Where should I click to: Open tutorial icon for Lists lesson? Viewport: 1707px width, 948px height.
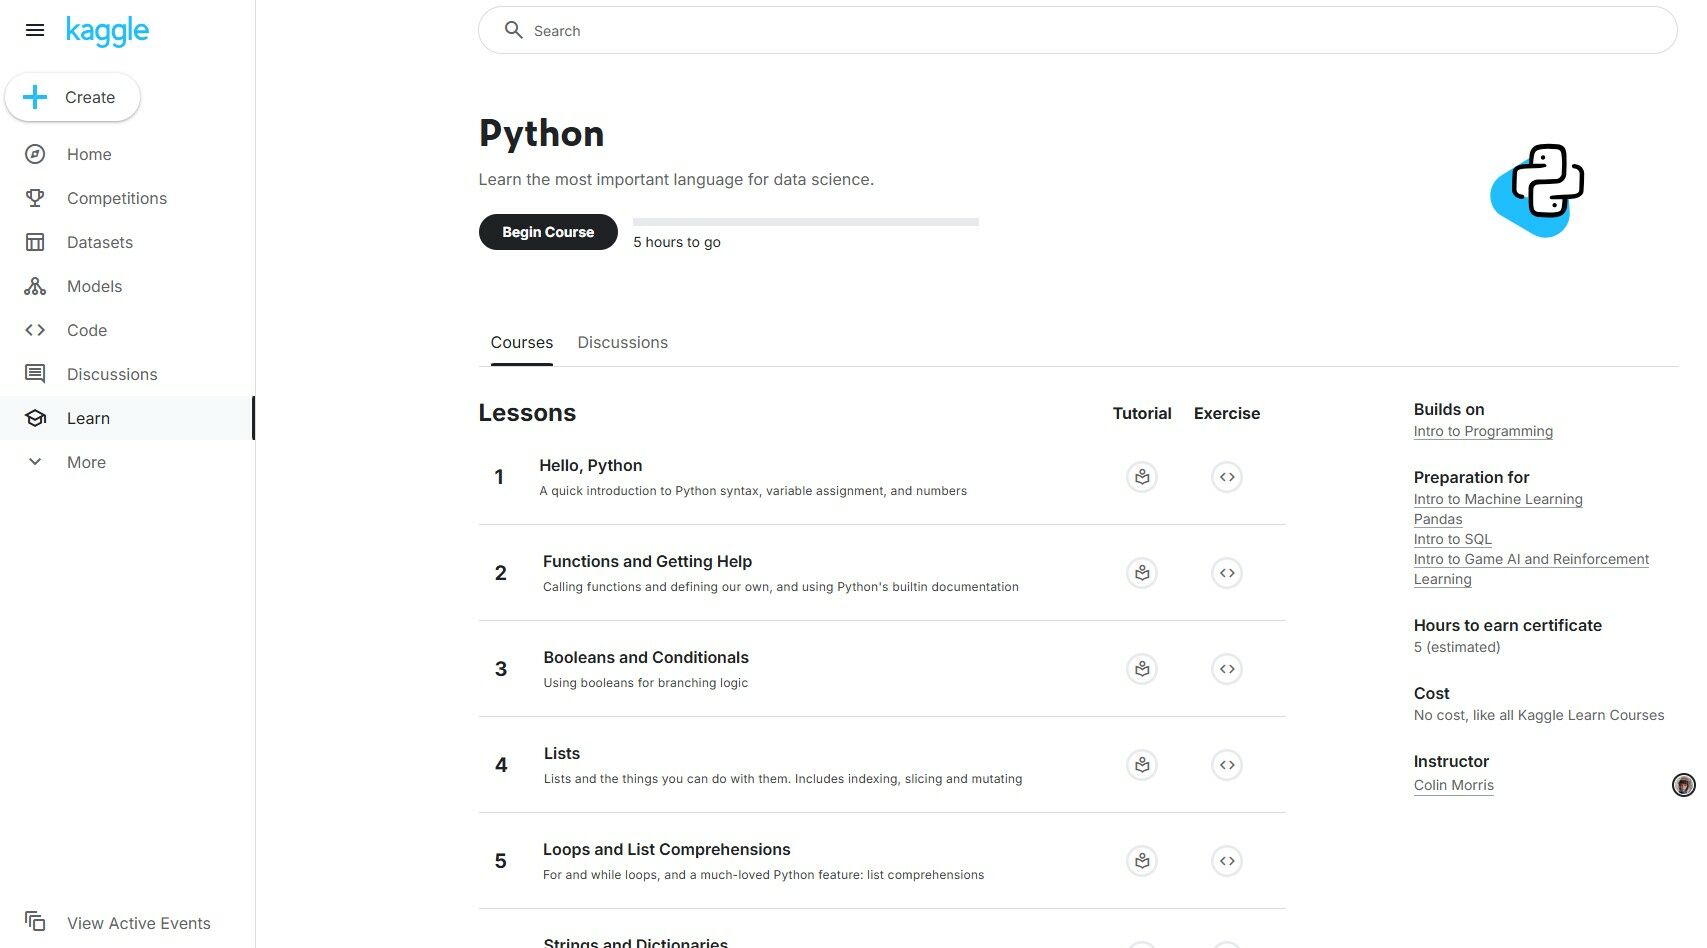tap(1141, 765)
